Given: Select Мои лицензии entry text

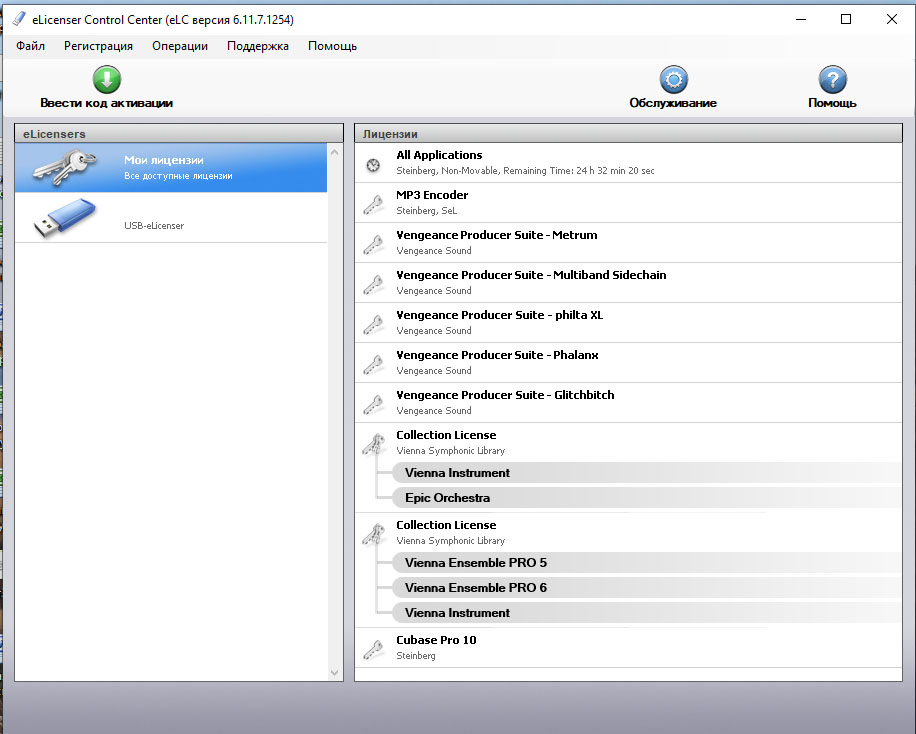Looking at the screenshot, I should point(164,160).
